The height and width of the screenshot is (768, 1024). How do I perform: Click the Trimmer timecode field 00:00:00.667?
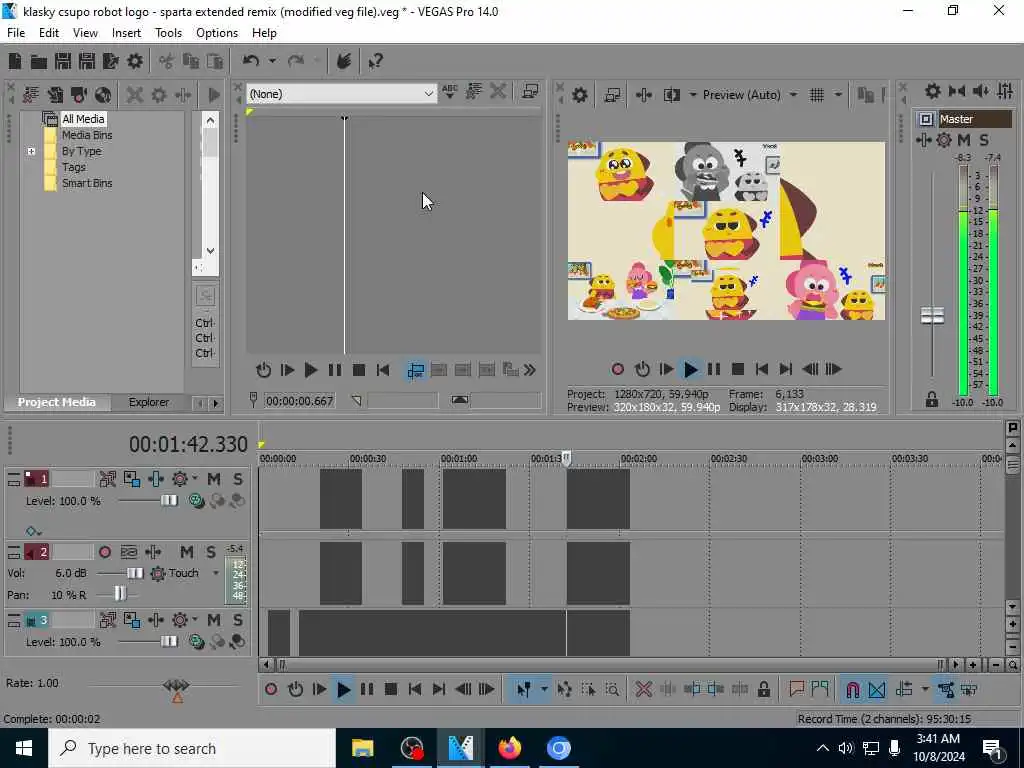(300, 401)
